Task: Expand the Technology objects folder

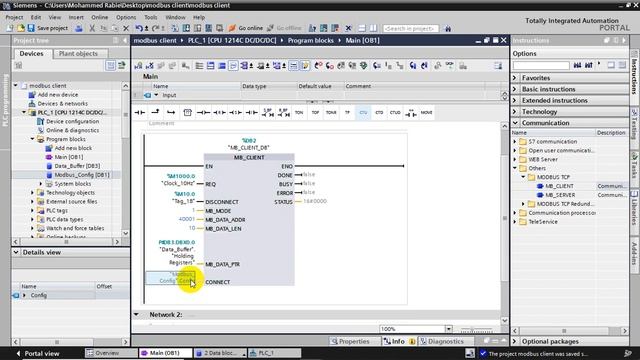Action: click(x=32, y=193)
